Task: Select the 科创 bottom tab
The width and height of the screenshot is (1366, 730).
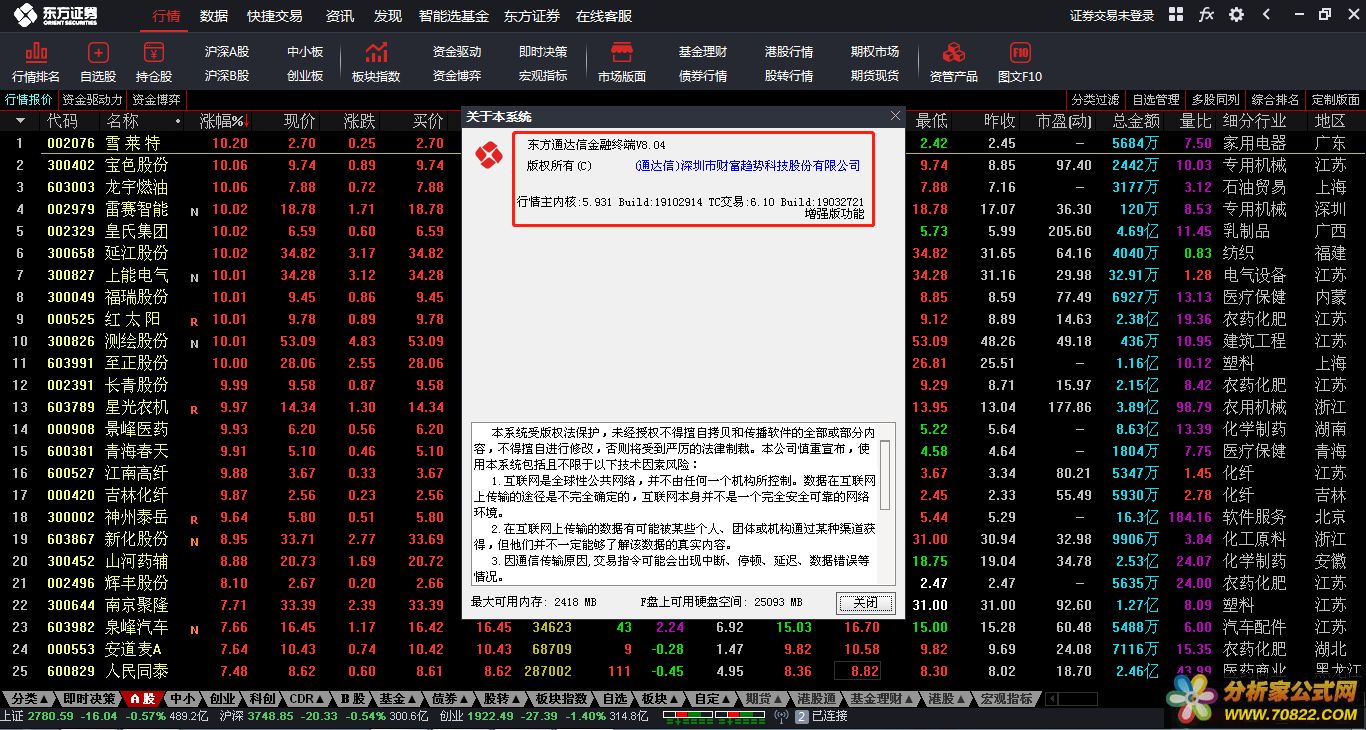Action: (262, 698)
